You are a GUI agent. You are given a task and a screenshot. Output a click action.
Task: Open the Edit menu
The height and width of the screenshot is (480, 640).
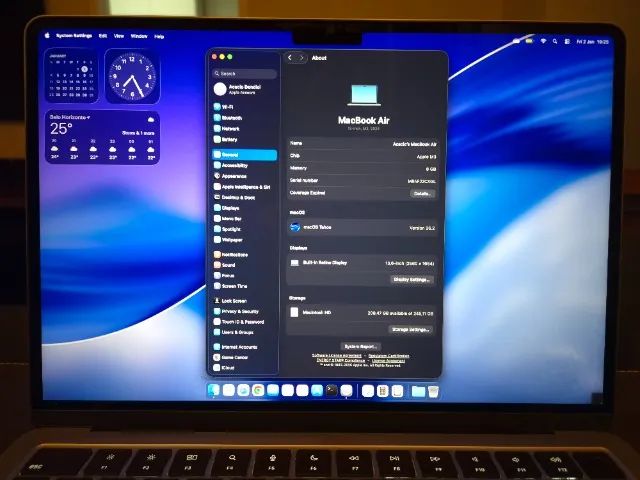click(x=103, y=36)
